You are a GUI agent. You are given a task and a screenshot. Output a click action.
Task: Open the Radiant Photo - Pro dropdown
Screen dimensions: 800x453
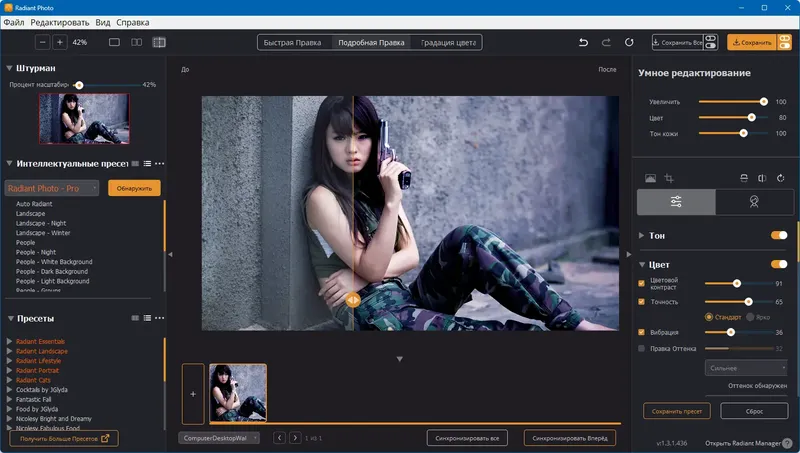pyautogui.click(x=52, y=188)
